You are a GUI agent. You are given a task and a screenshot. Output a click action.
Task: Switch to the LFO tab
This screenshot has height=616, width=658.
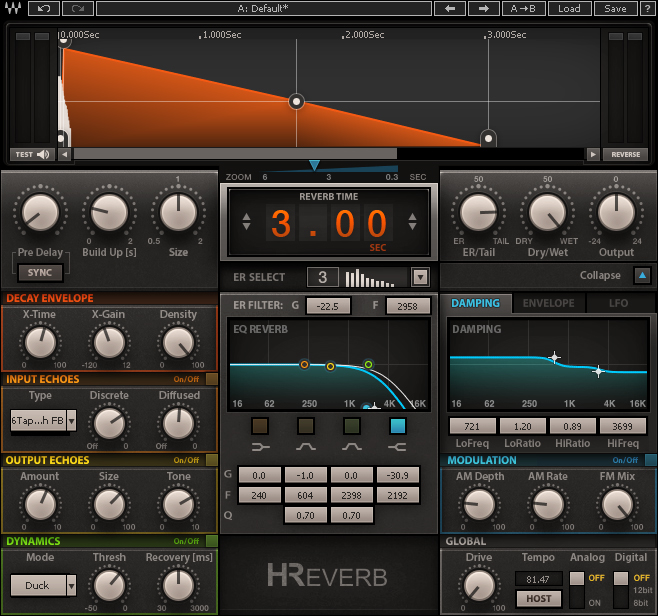coord(619,303)
